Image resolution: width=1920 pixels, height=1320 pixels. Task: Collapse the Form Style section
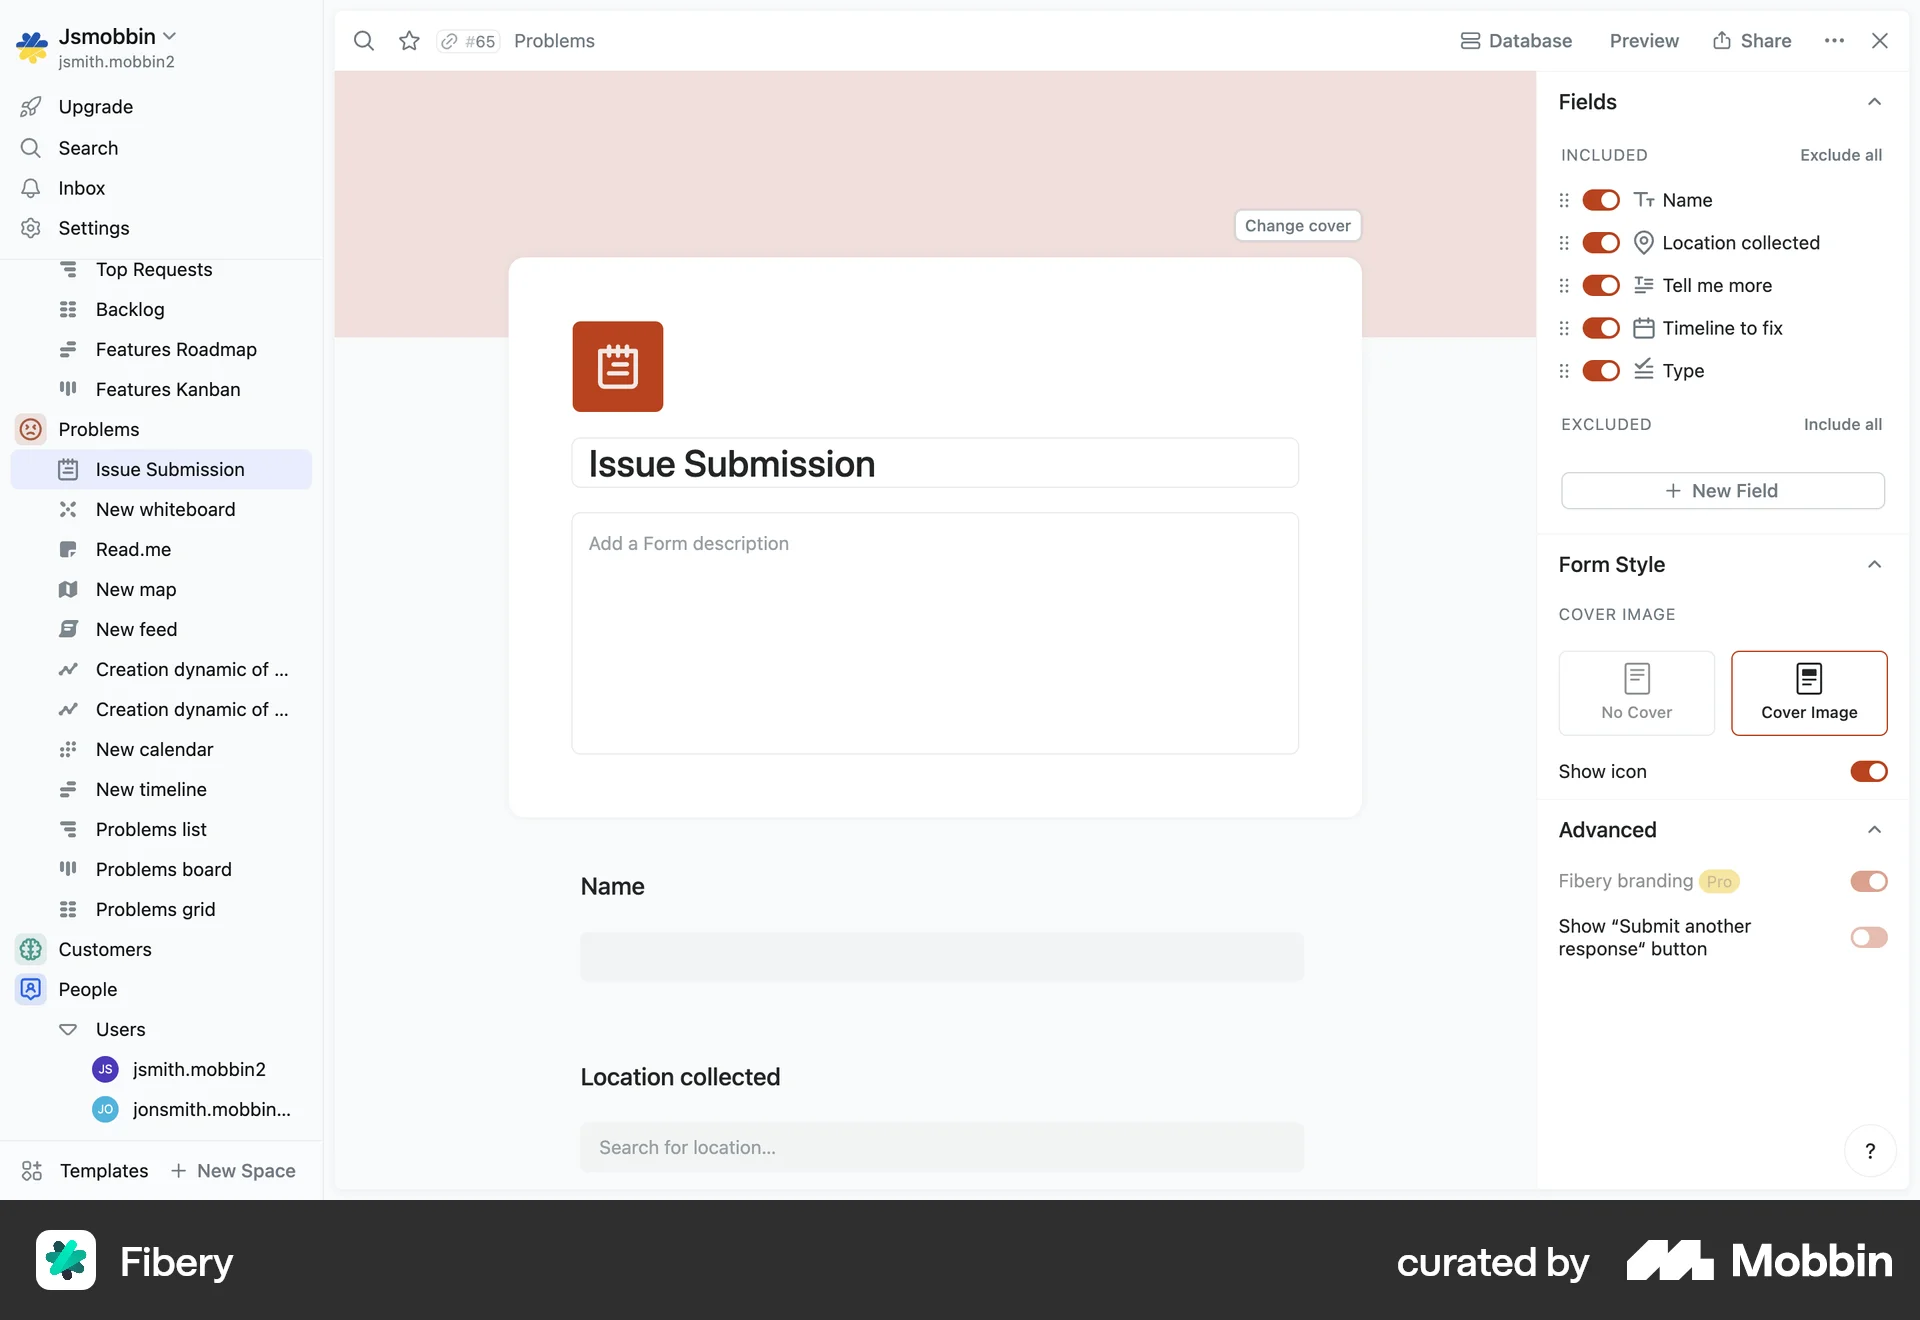(x=1873, y=564)
